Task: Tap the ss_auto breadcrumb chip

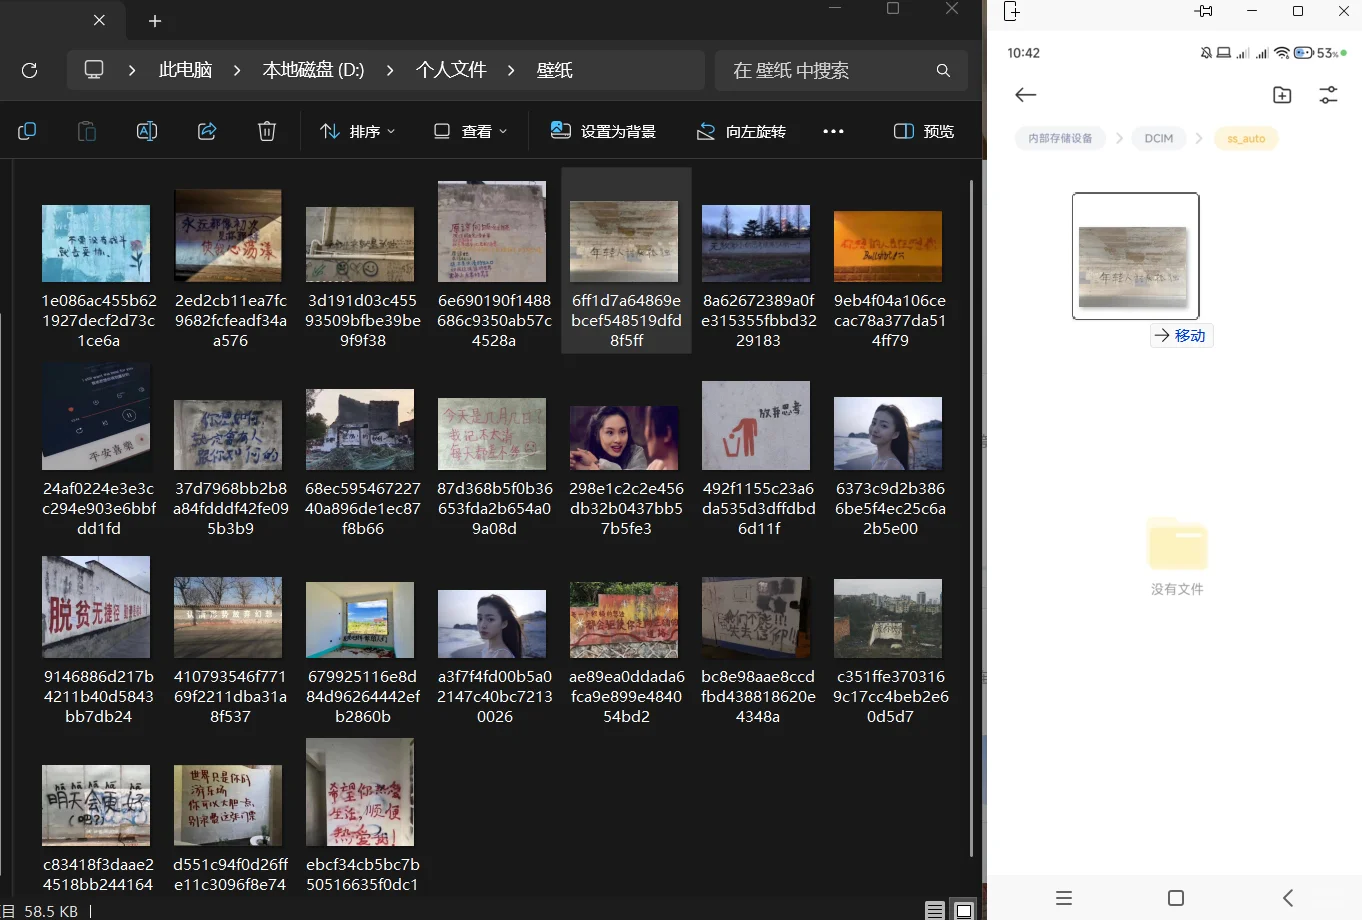Action: coord(1246,139)
